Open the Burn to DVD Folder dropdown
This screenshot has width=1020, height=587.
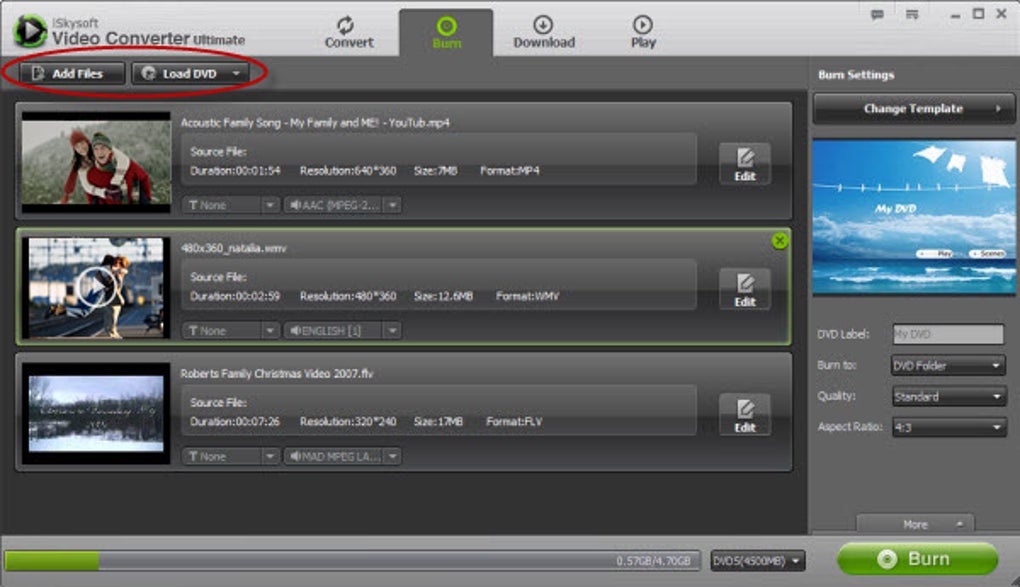click(948, 366)
